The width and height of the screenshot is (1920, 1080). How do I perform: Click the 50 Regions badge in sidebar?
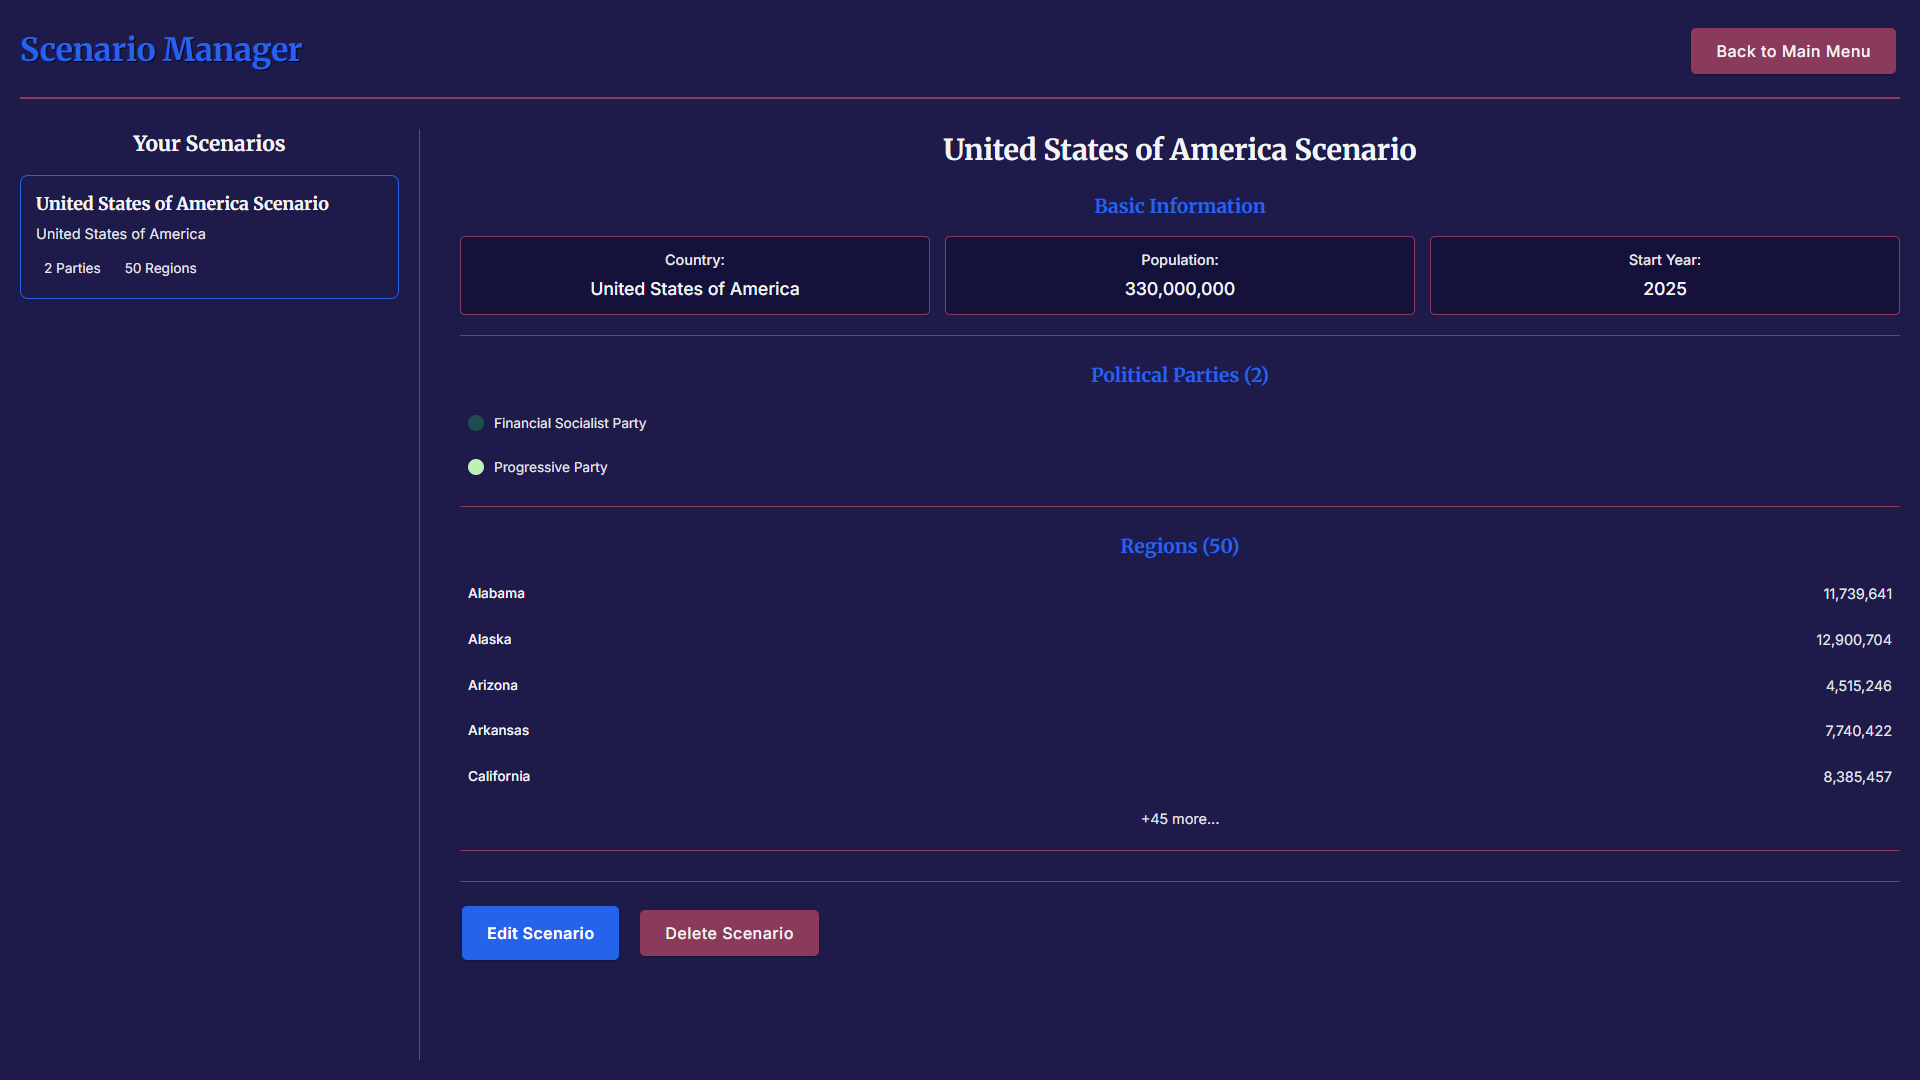click(x=160, y=268)
